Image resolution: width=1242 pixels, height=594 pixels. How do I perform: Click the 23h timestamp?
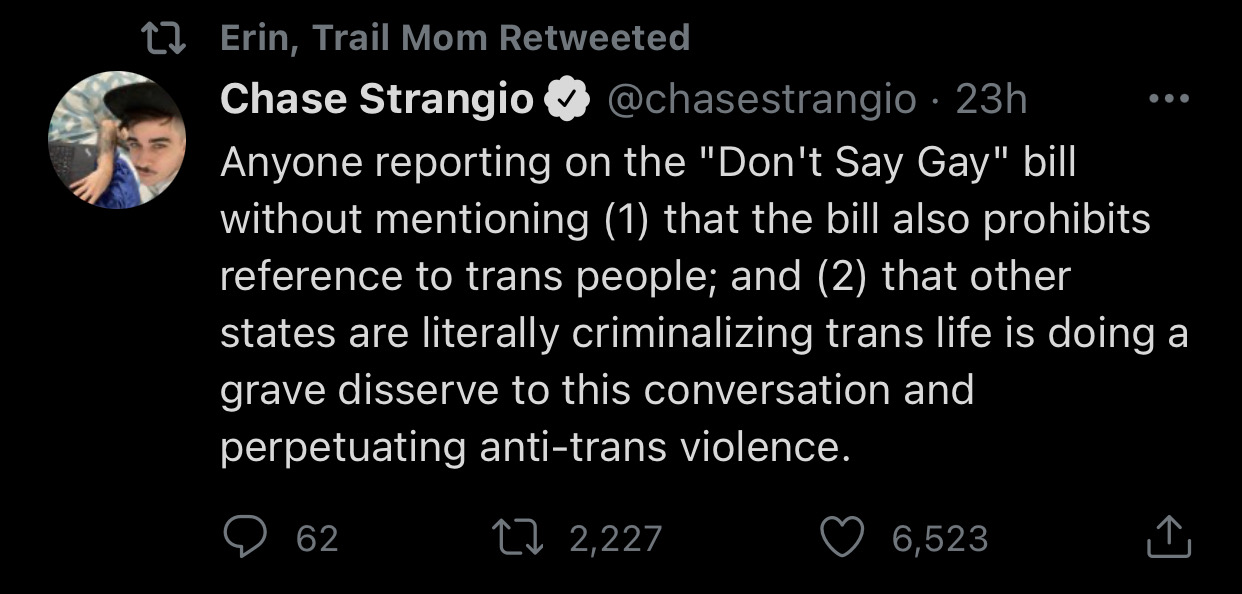[991, 99]
